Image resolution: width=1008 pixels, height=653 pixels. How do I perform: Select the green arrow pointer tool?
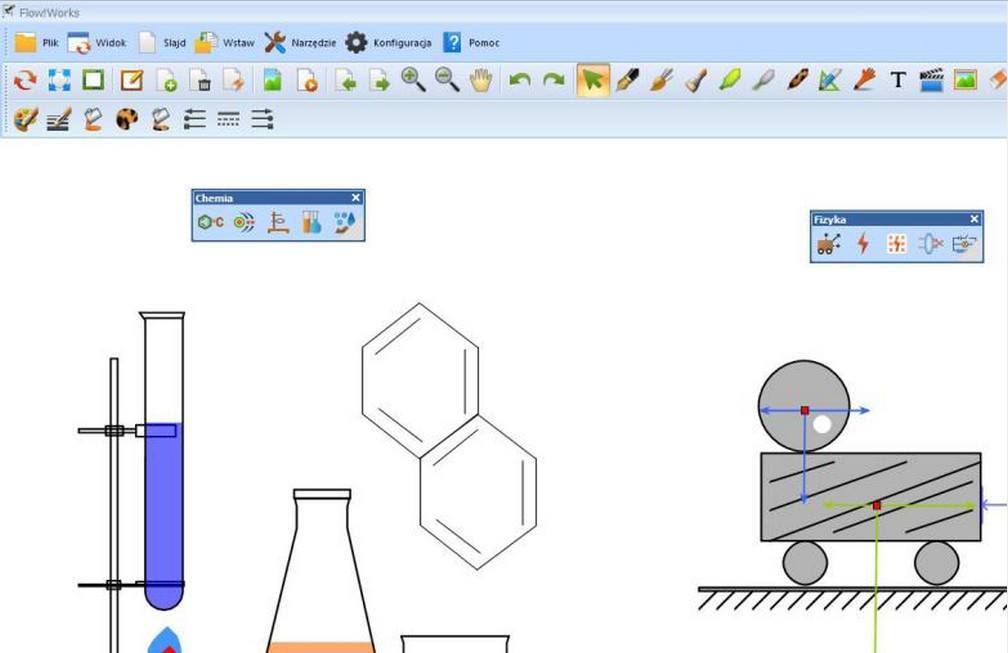click(x=593, y=80)
